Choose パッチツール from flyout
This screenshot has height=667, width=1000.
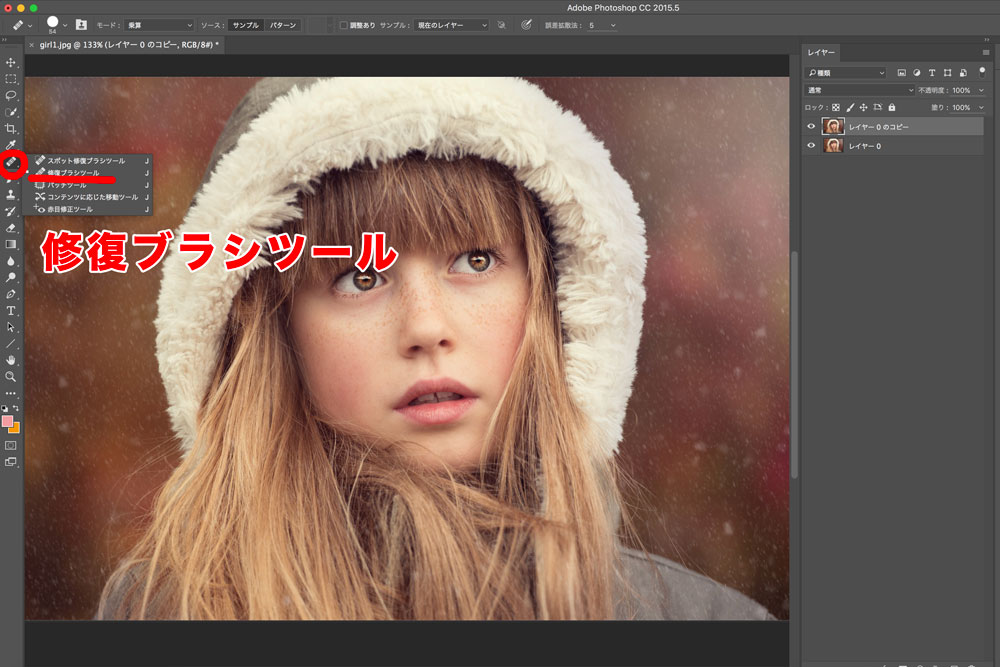pos(88,185)
